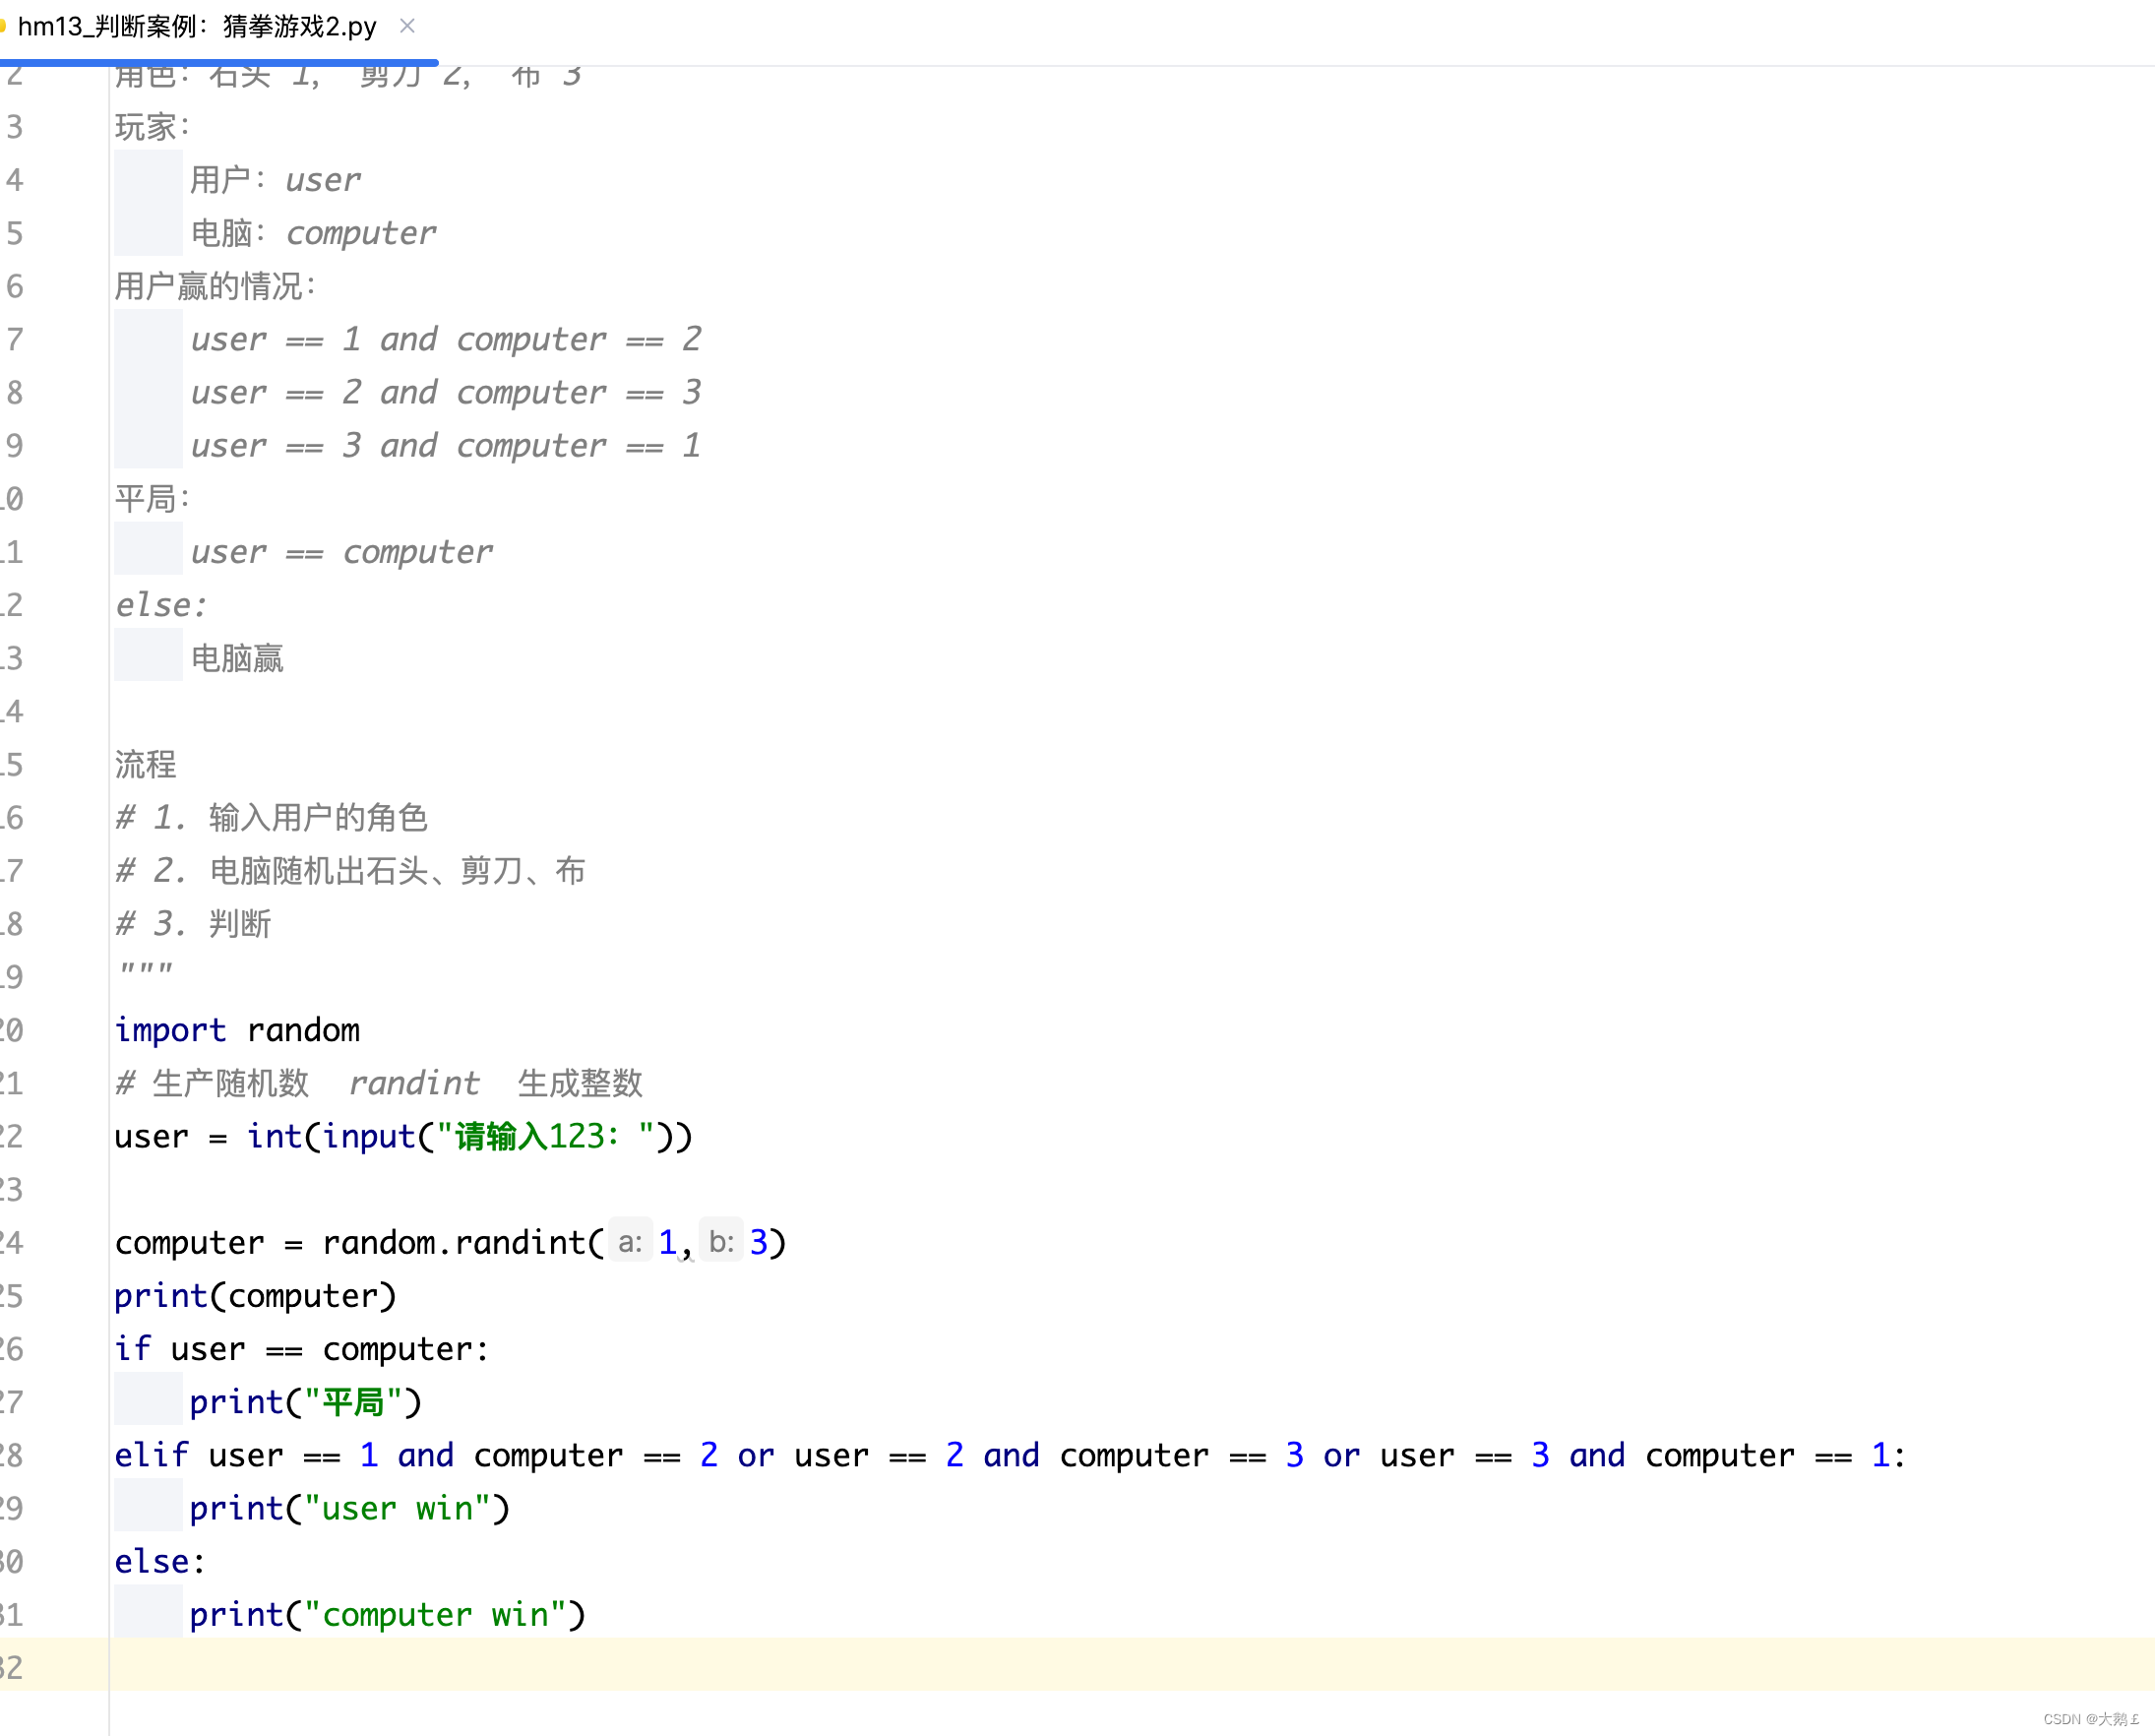This screenshot has height=1736, width=2155.
Task: Click 'user == 2 and computer == 3' docstring line
Action: 446,392
